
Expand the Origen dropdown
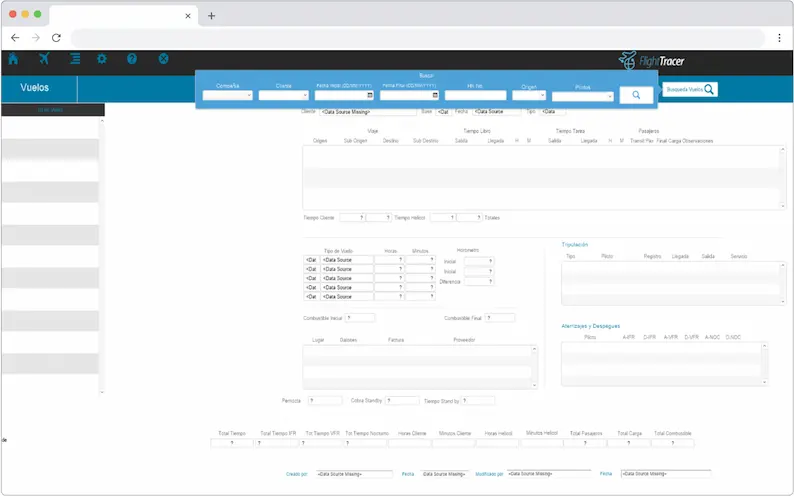click(529, 96)
